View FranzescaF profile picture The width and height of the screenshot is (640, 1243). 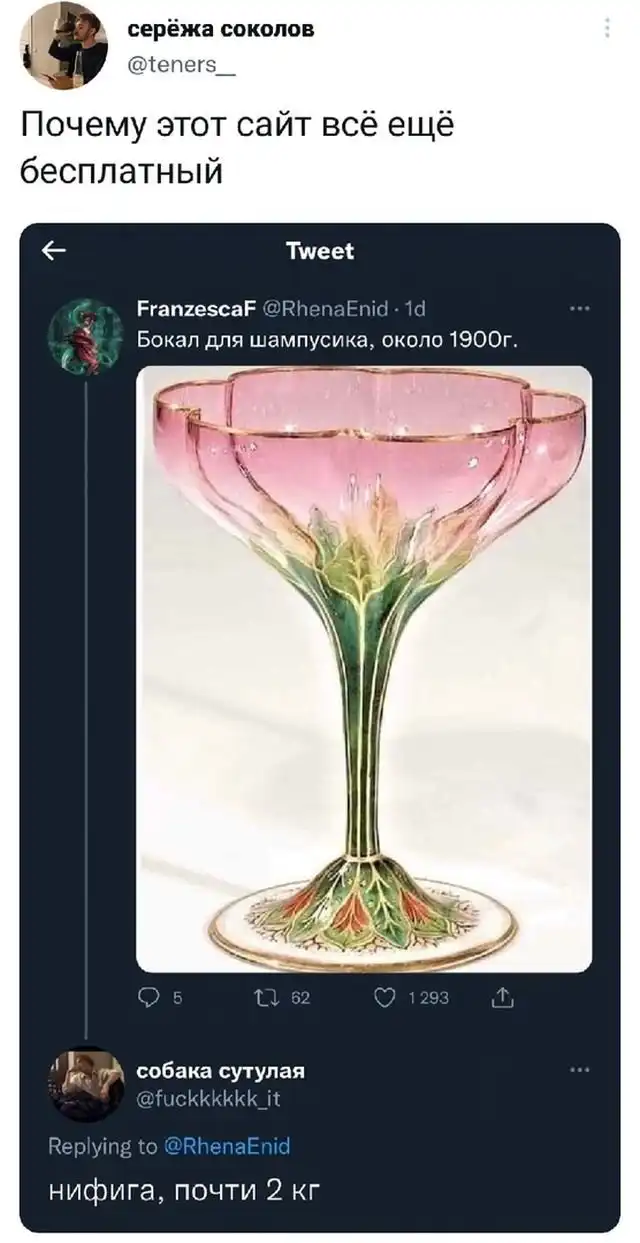85,336
